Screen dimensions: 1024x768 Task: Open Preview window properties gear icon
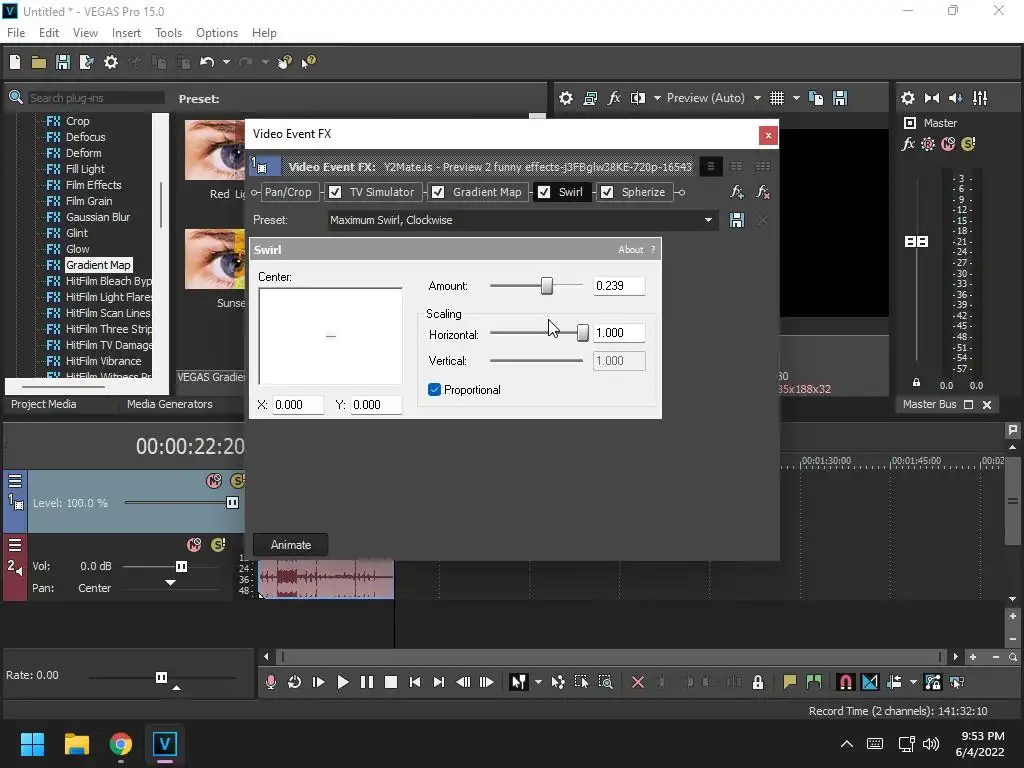pos(566,98)
